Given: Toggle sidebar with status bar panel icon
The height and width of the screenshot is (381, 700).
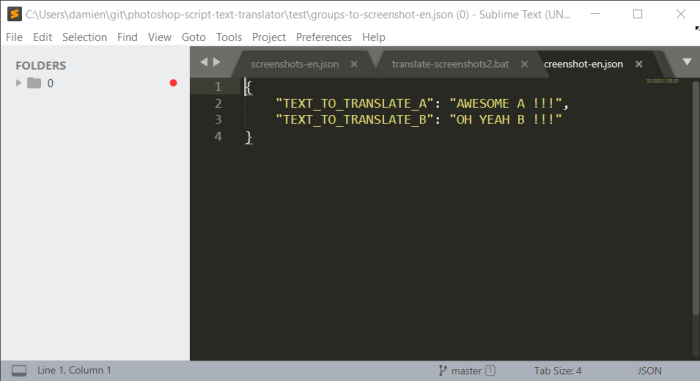Looking at the screenshot, I should pos(19,370).
